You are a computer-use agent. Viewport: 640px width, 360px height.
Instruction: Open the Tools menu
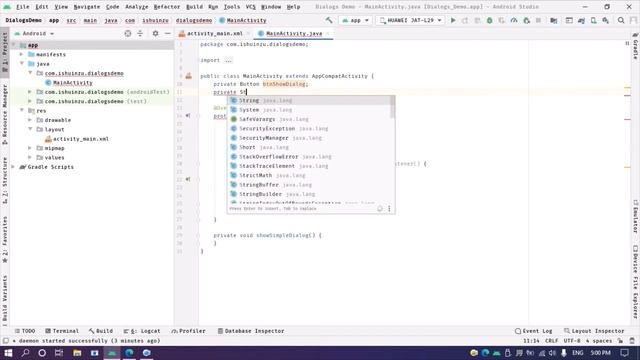point(231,7)
